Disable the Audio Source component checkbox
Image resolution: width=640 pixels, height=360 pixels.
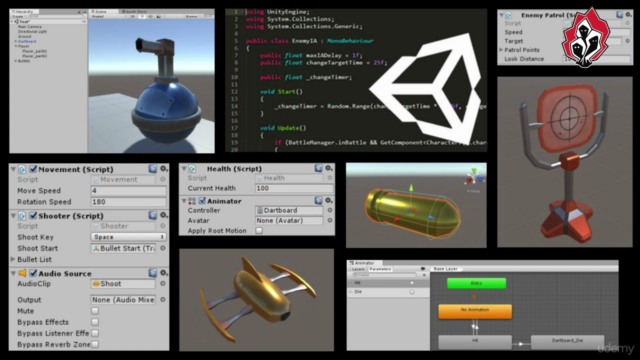pyautogui.click(x=33, y=273)
